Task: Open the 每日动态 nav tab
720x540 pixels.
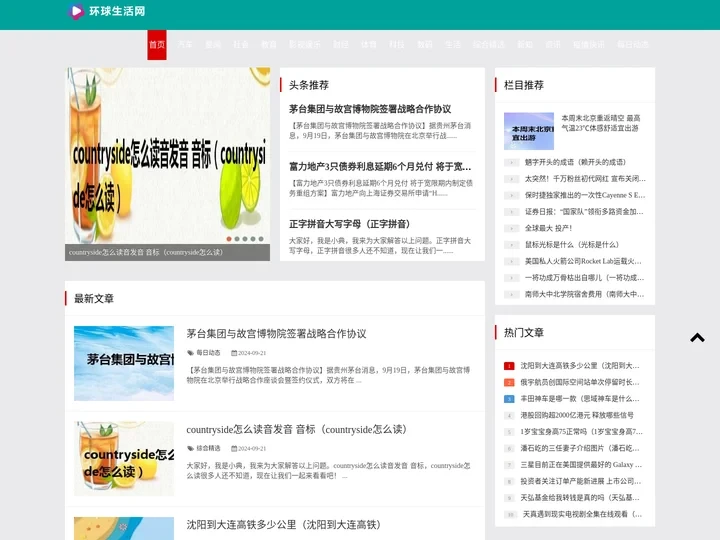Action: [633, 45]
